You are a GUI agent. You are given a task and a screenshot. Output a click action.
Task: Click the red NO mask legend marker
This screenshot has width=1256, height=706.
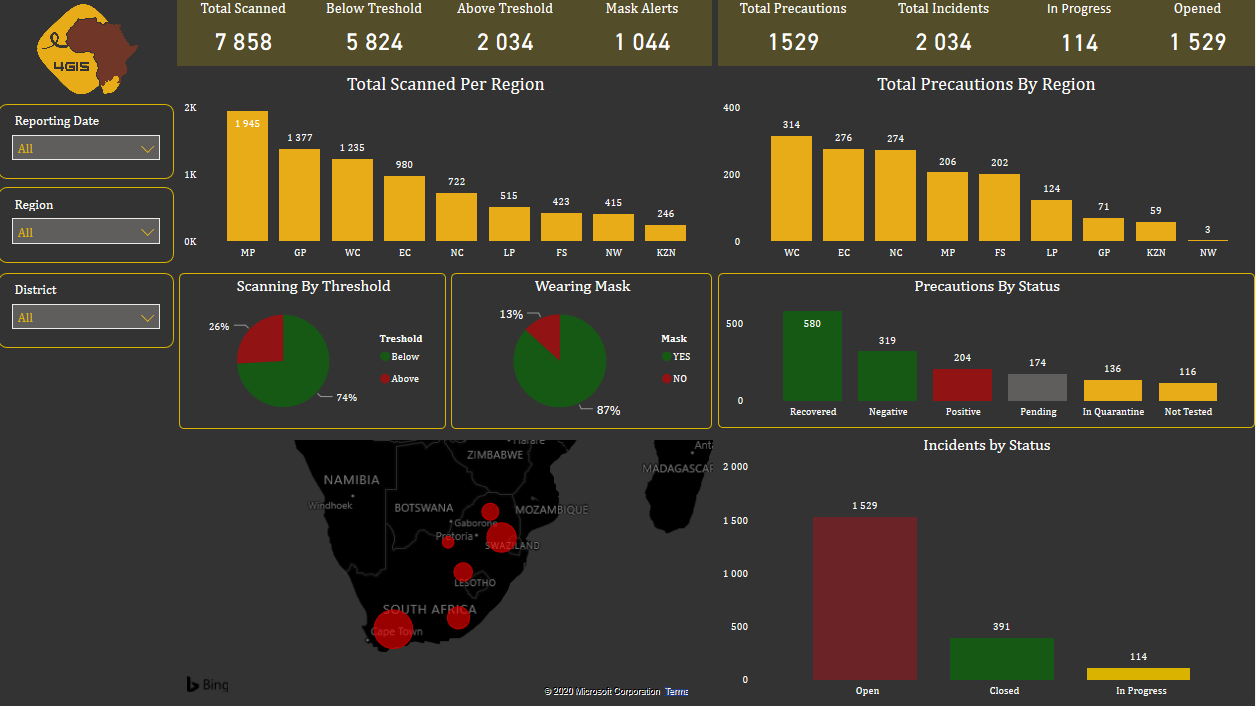666,379
